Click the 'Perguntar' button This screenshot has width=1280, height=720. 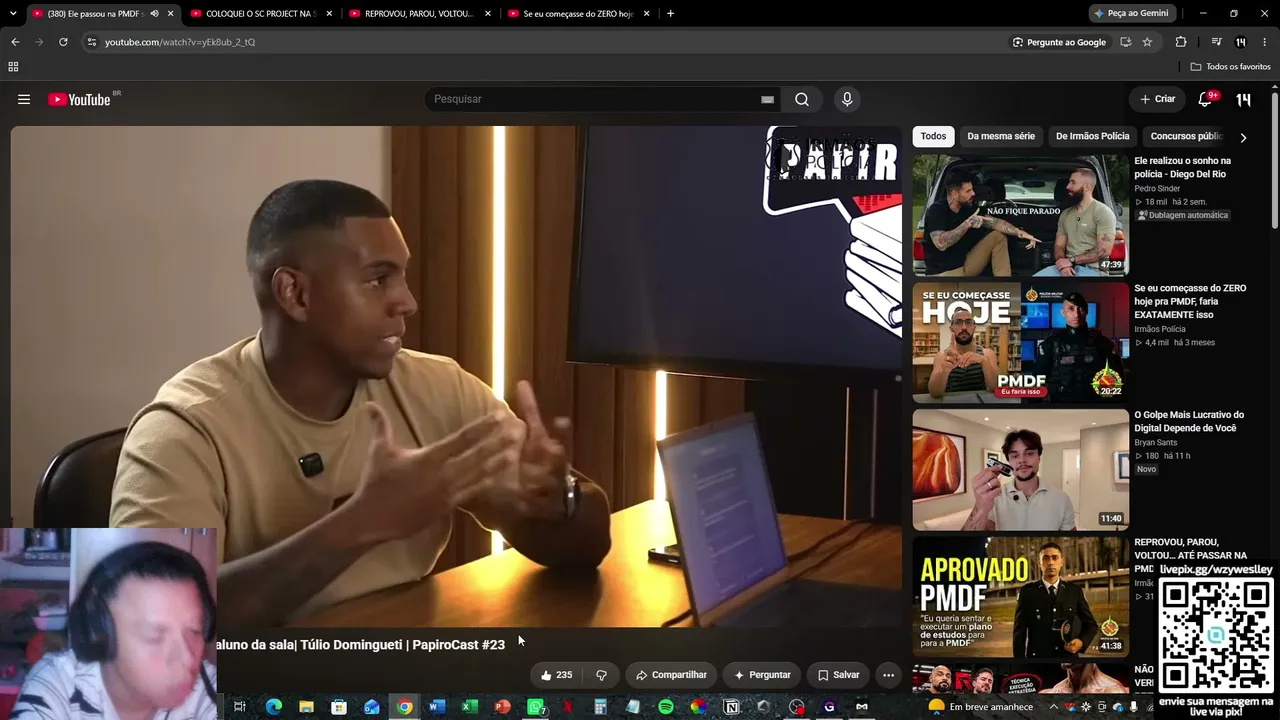point(762,675)
